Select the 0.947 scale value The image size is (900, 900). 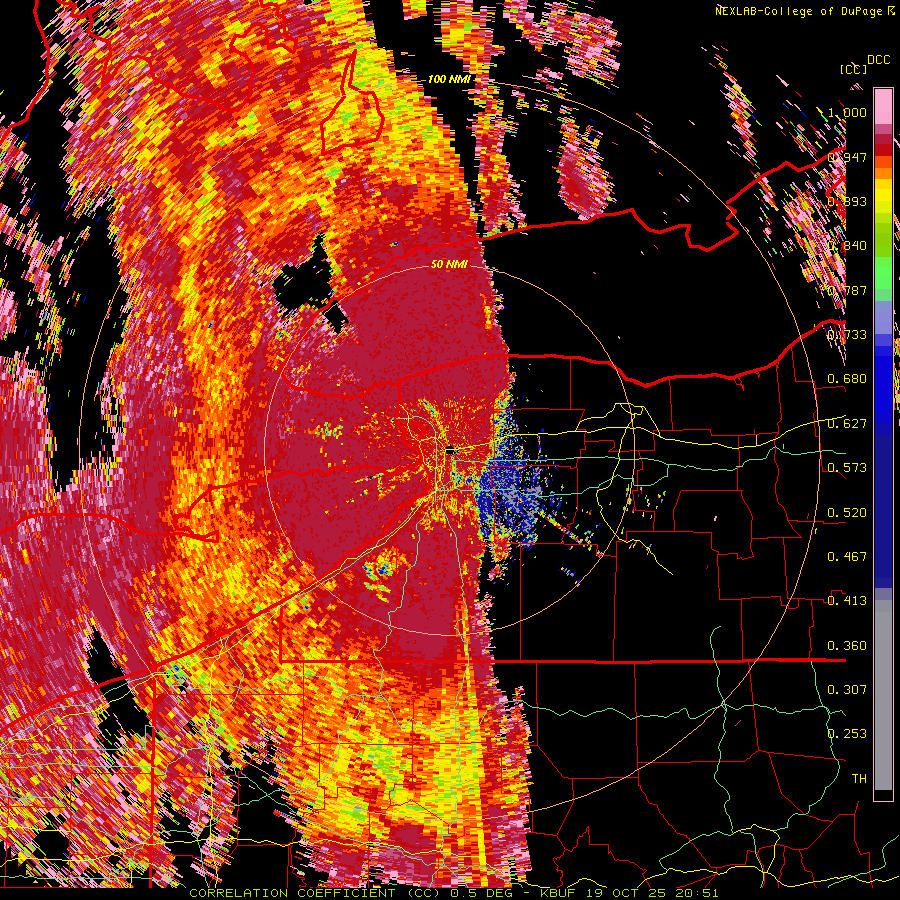[x=847, y=157]
